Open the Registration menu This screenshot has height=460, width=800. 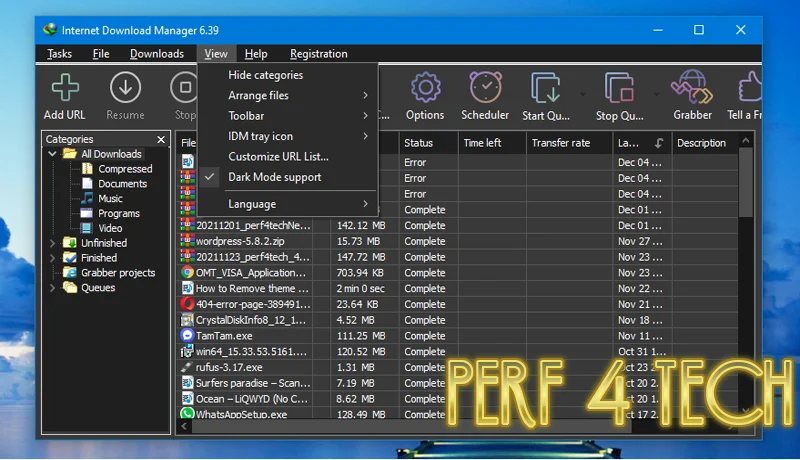318,54
